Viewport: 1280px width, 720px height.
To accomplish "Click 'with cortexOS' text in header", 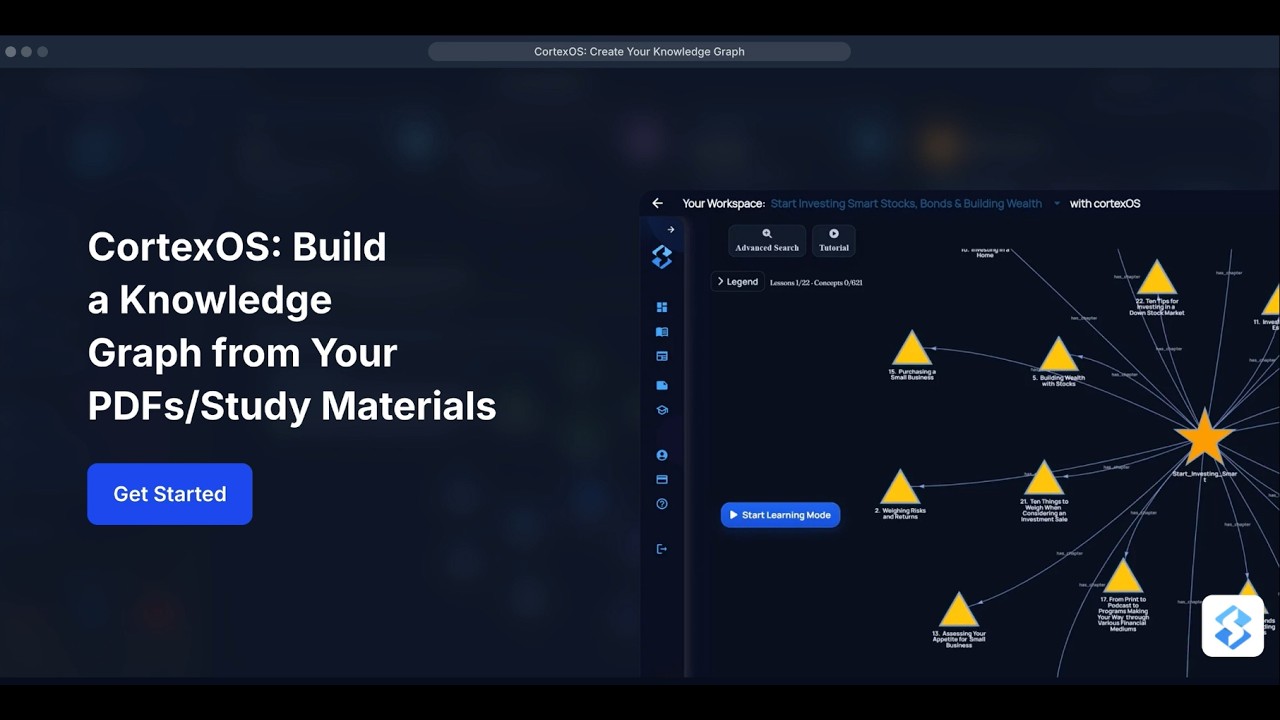I will tap(1105, 203).
